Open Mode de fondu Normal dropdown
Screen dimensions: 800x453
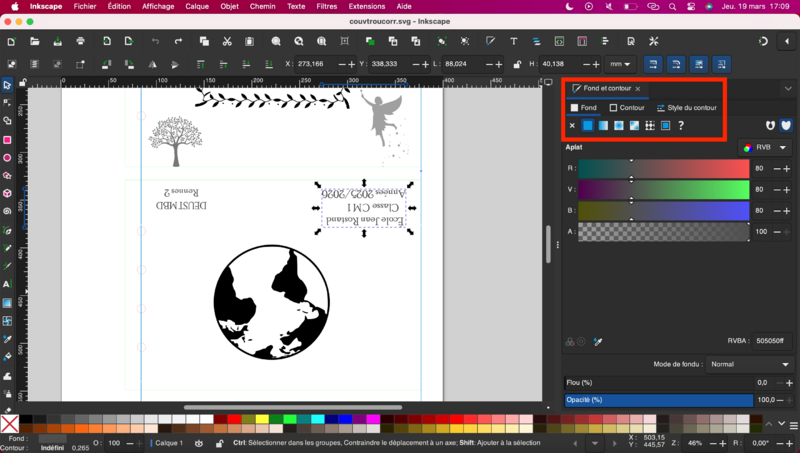pyautogui.click(x=750, y=364)
